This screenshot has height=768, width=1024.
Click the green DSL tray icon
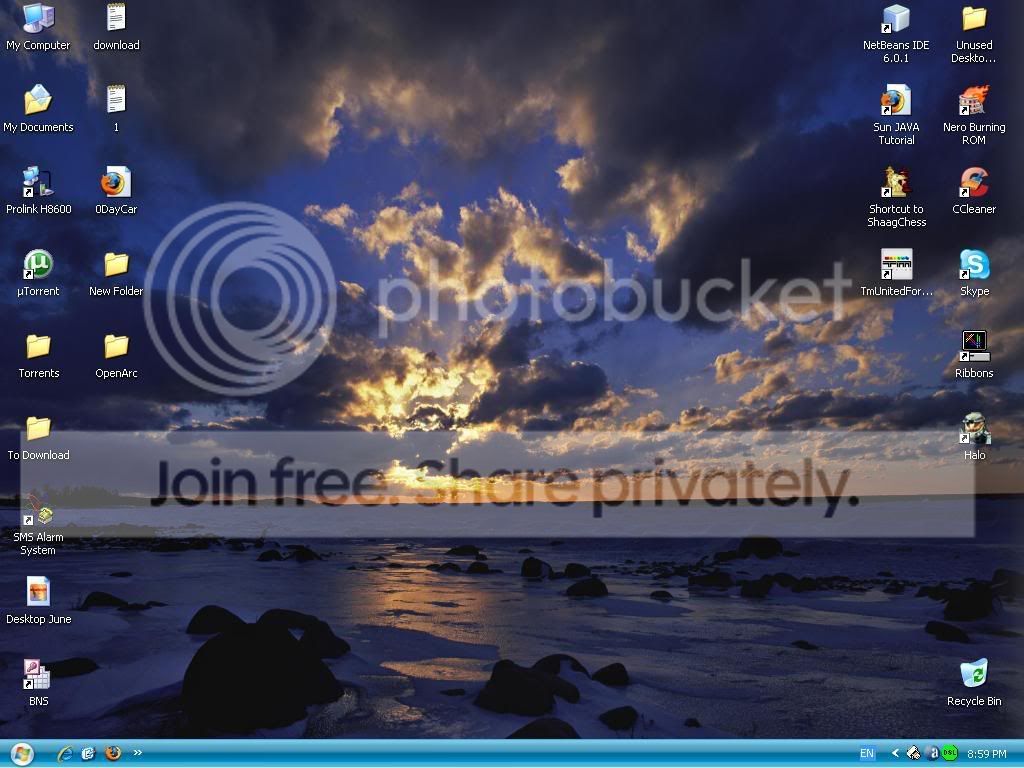950,753
